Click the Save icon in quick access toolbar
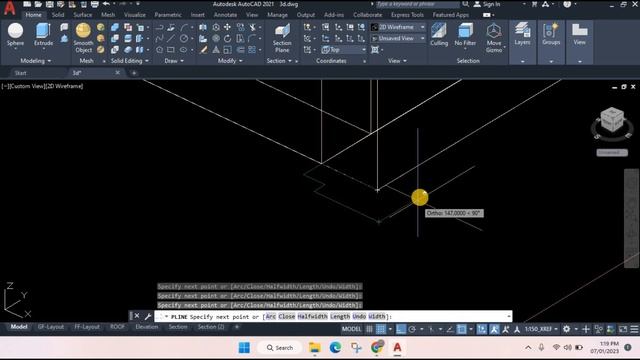640x360 pixels. click(x=49, y=4)
